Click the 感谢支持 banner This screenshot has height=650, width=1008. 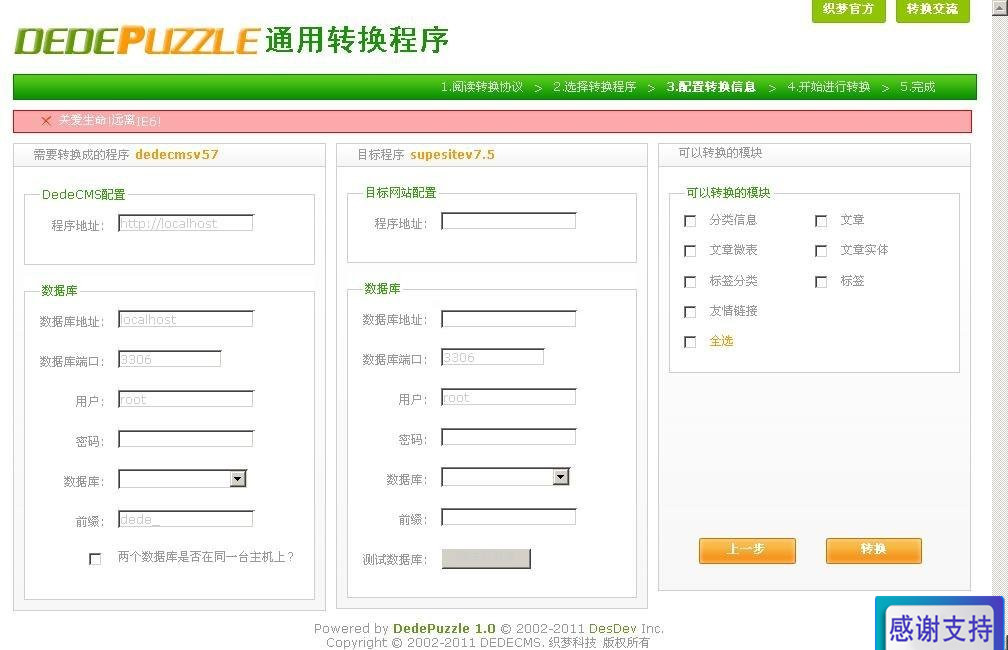939,624
